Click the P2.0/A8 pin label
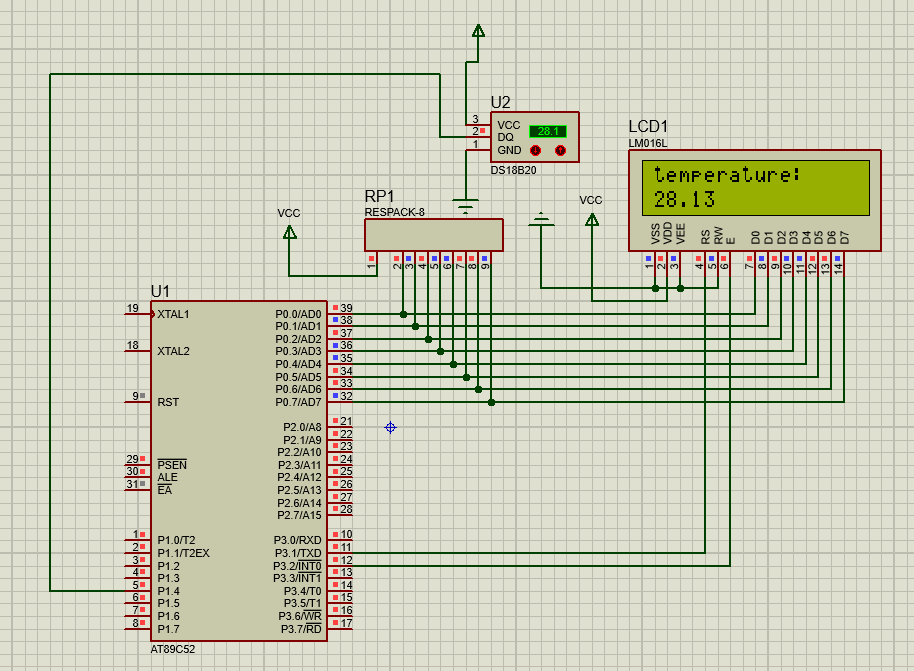This screenshot has height=671, width=914. click(x=302, y=427)
